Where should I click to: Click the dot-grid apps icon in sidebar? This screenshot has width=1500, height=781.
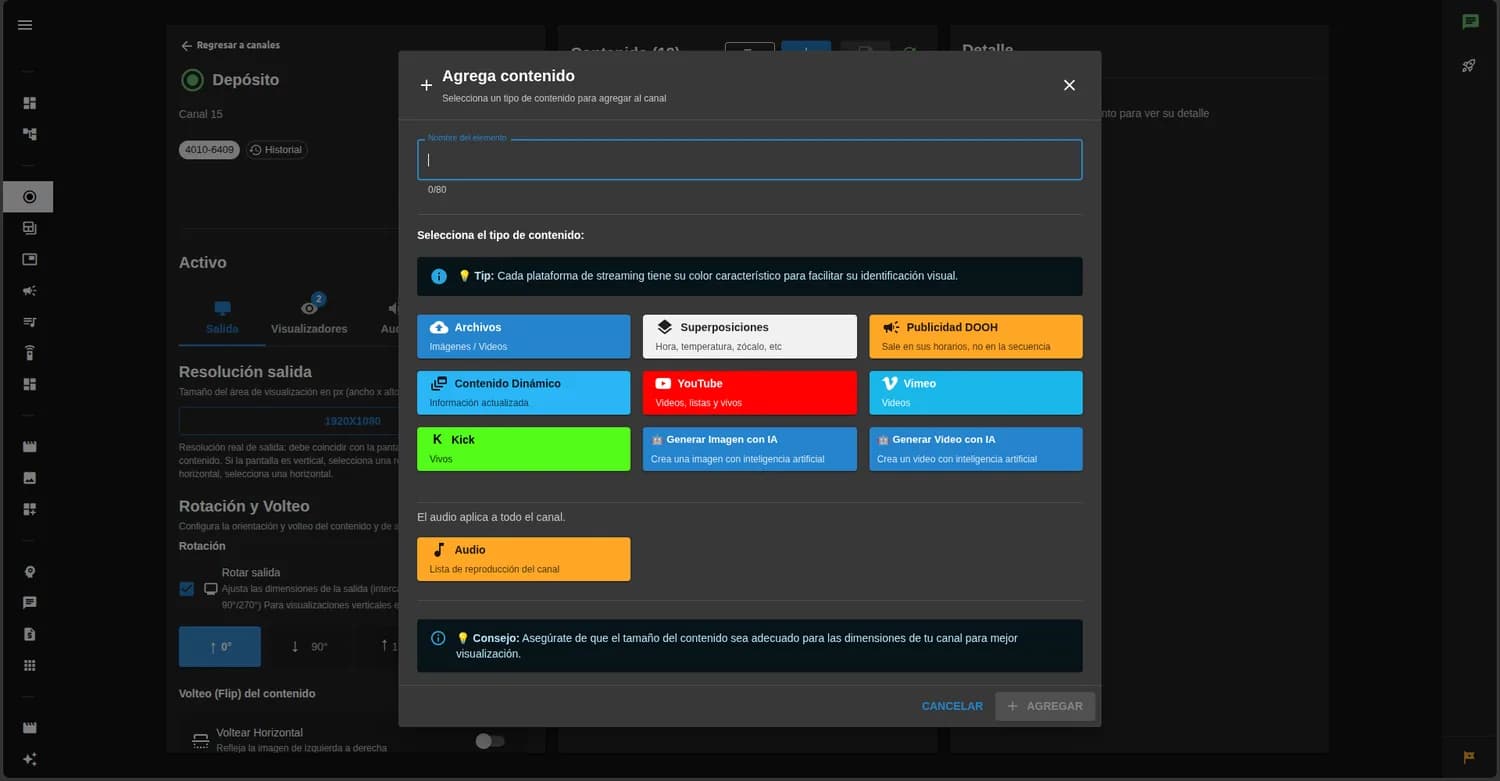(29, 665)
